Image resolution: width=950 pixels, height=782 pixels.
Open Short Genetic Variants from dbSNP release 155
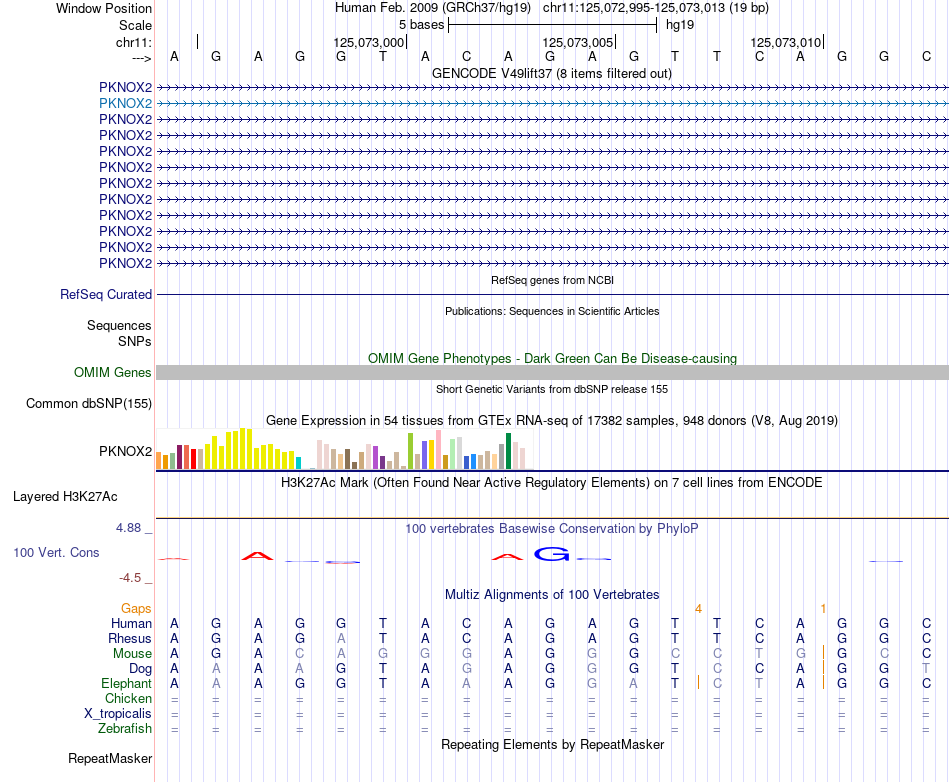tap(552, 389)
